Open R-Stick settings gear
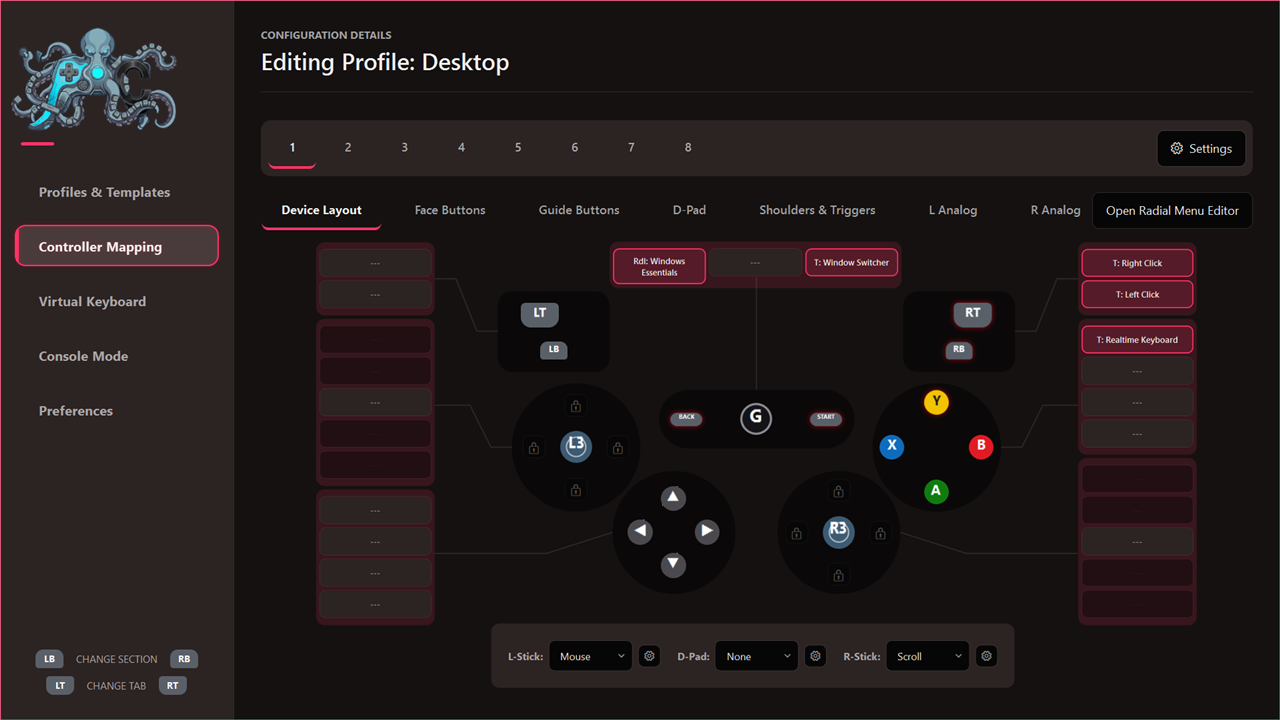The height and width of the screenshot is (720, 1280). coord(987,656)
